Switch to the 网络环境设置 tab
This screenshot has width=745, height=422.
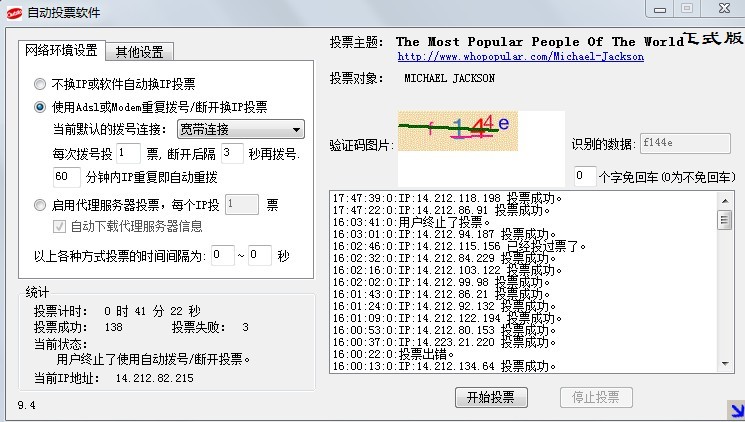tap(61, 50)
